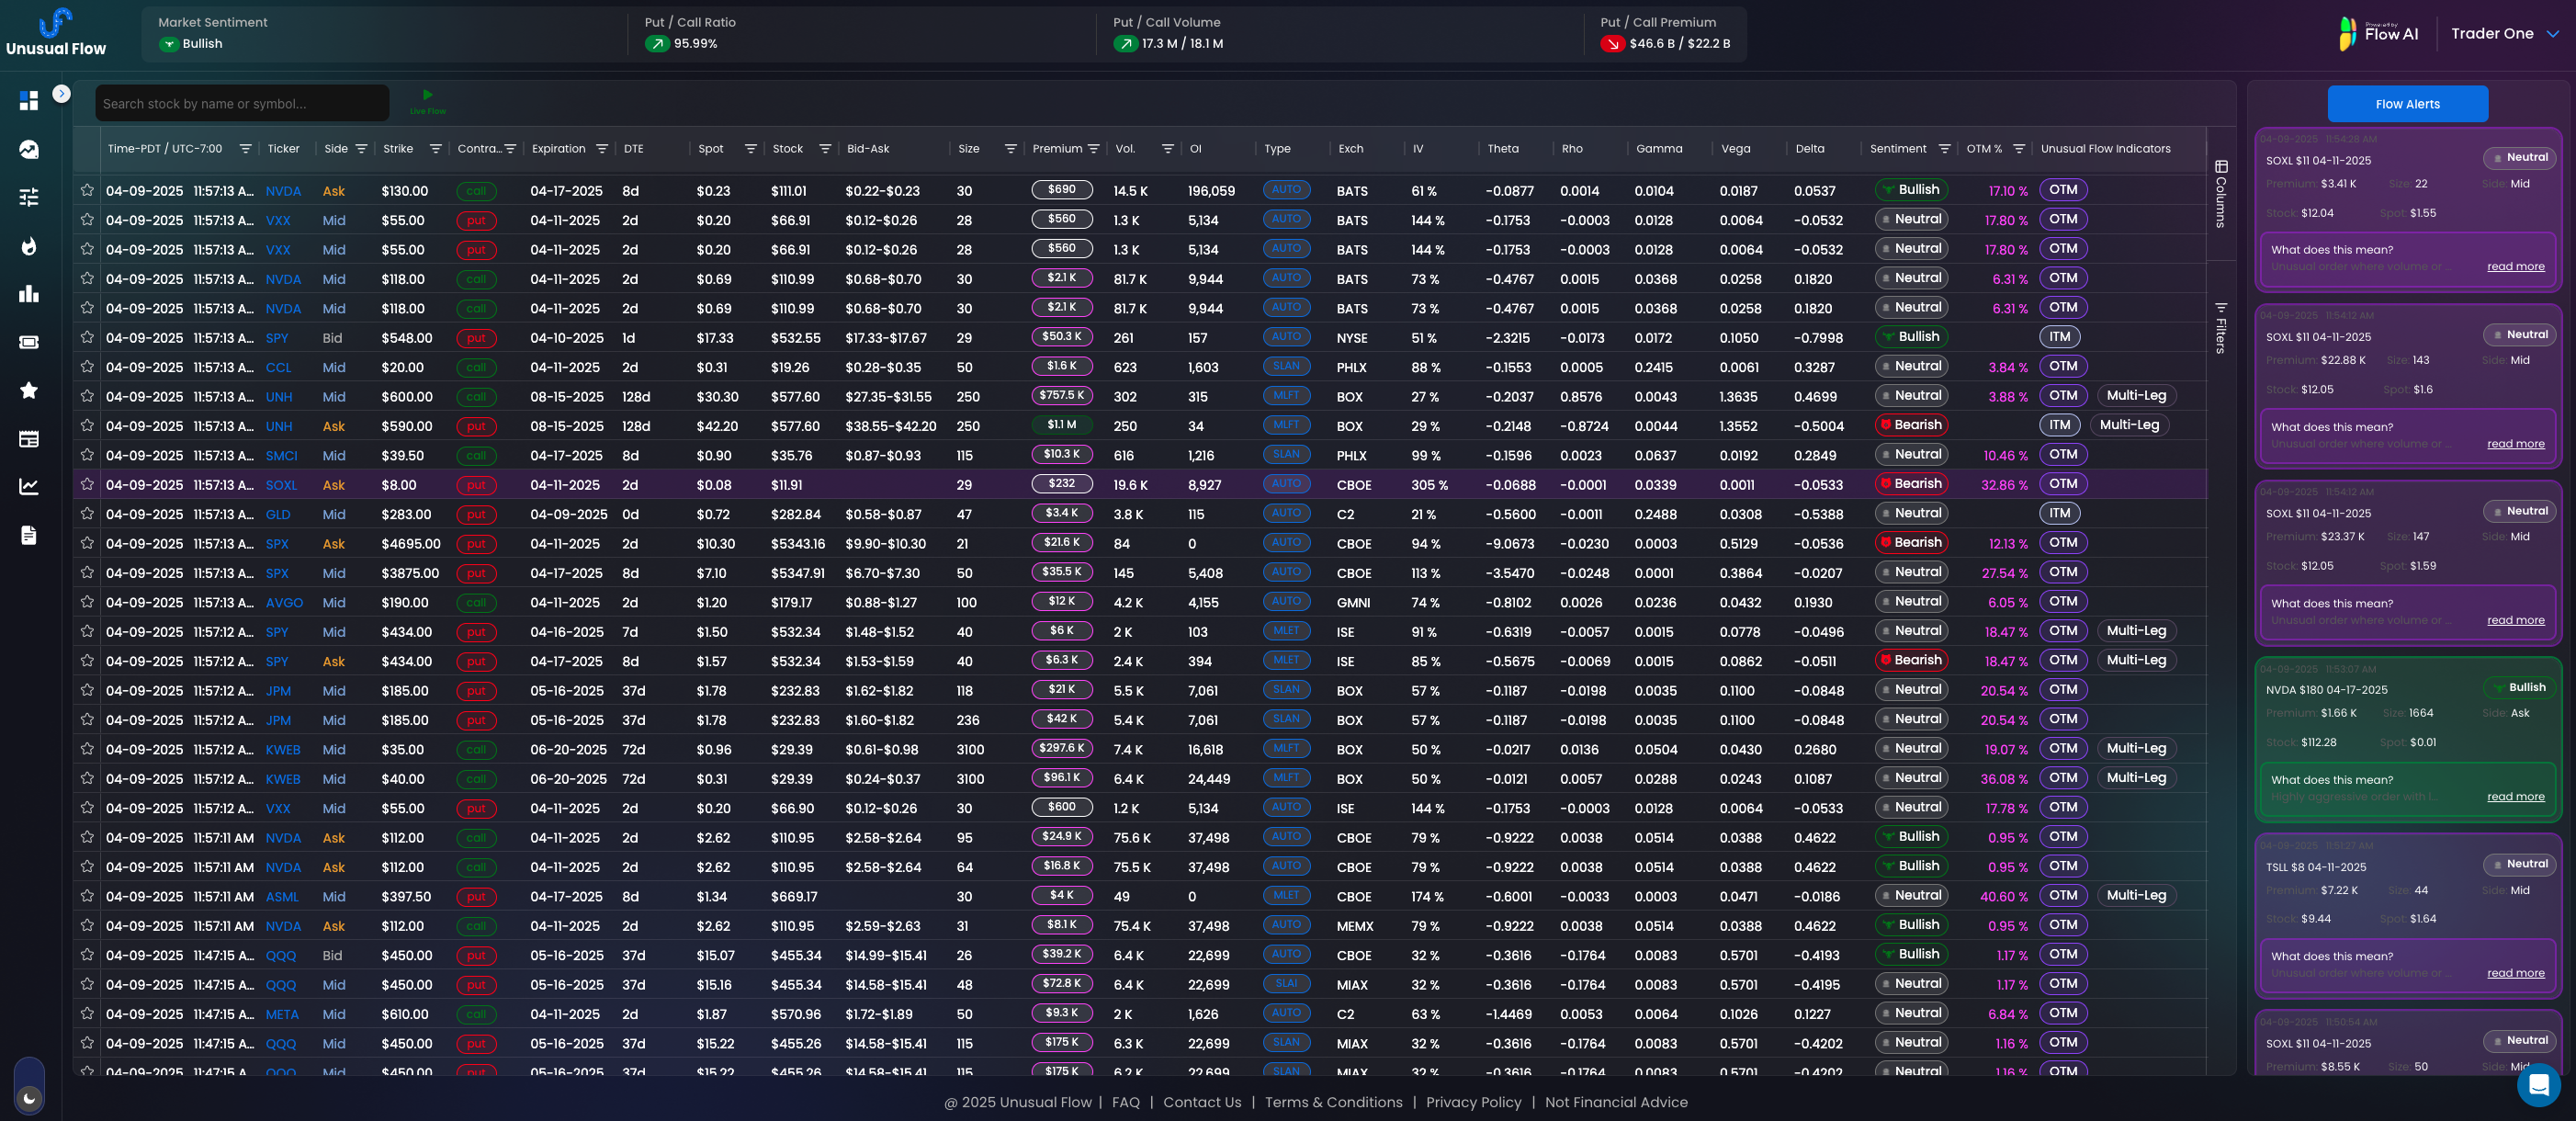Start Live Flow with play button

point(428,96)
